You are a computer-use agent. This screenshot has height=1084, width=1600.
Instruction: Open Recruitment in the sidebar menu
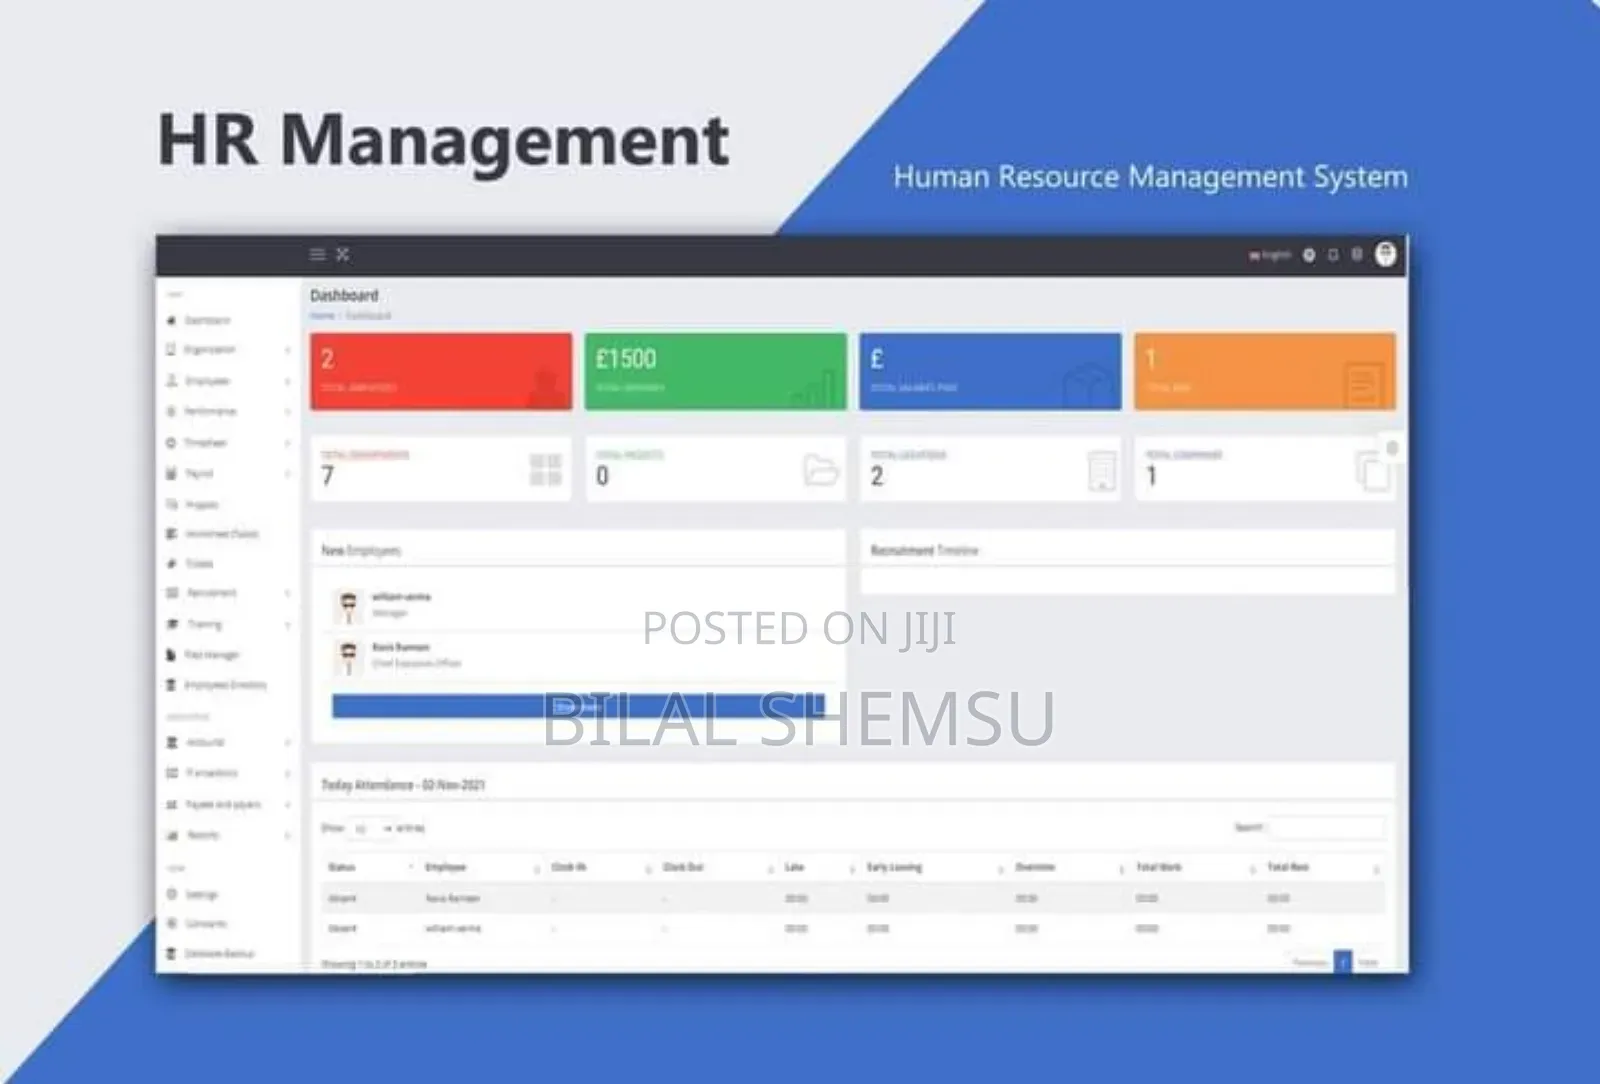(x=211, y=593)
